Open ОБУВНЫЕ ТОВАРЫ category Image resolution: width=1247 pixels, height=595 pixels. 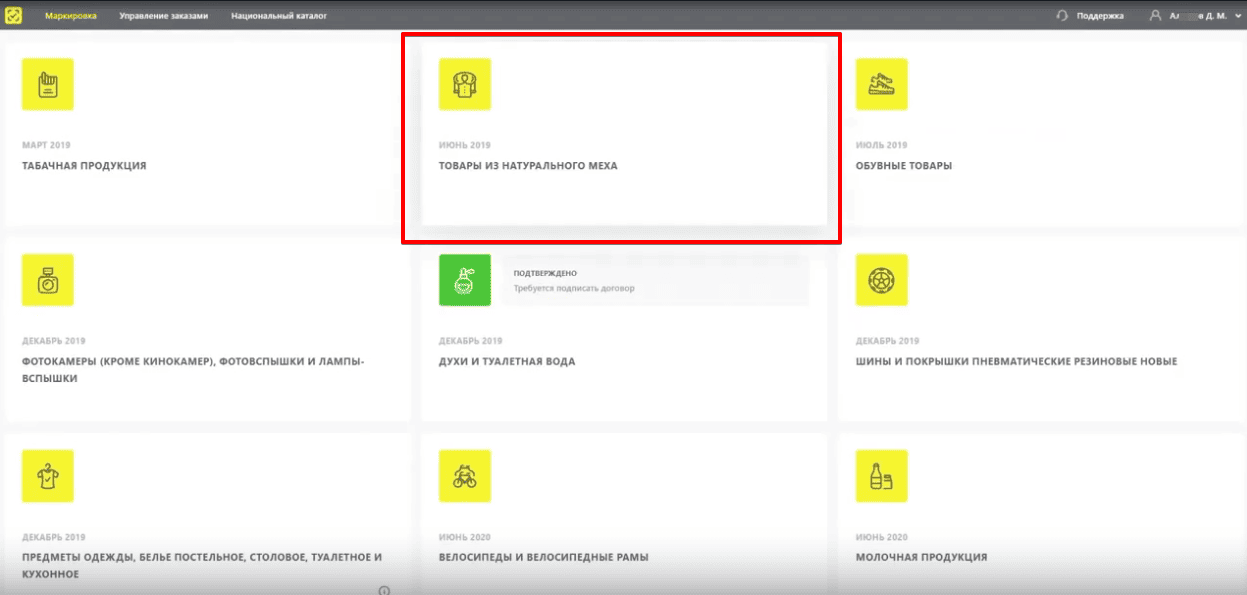click(x=904, y=166)
